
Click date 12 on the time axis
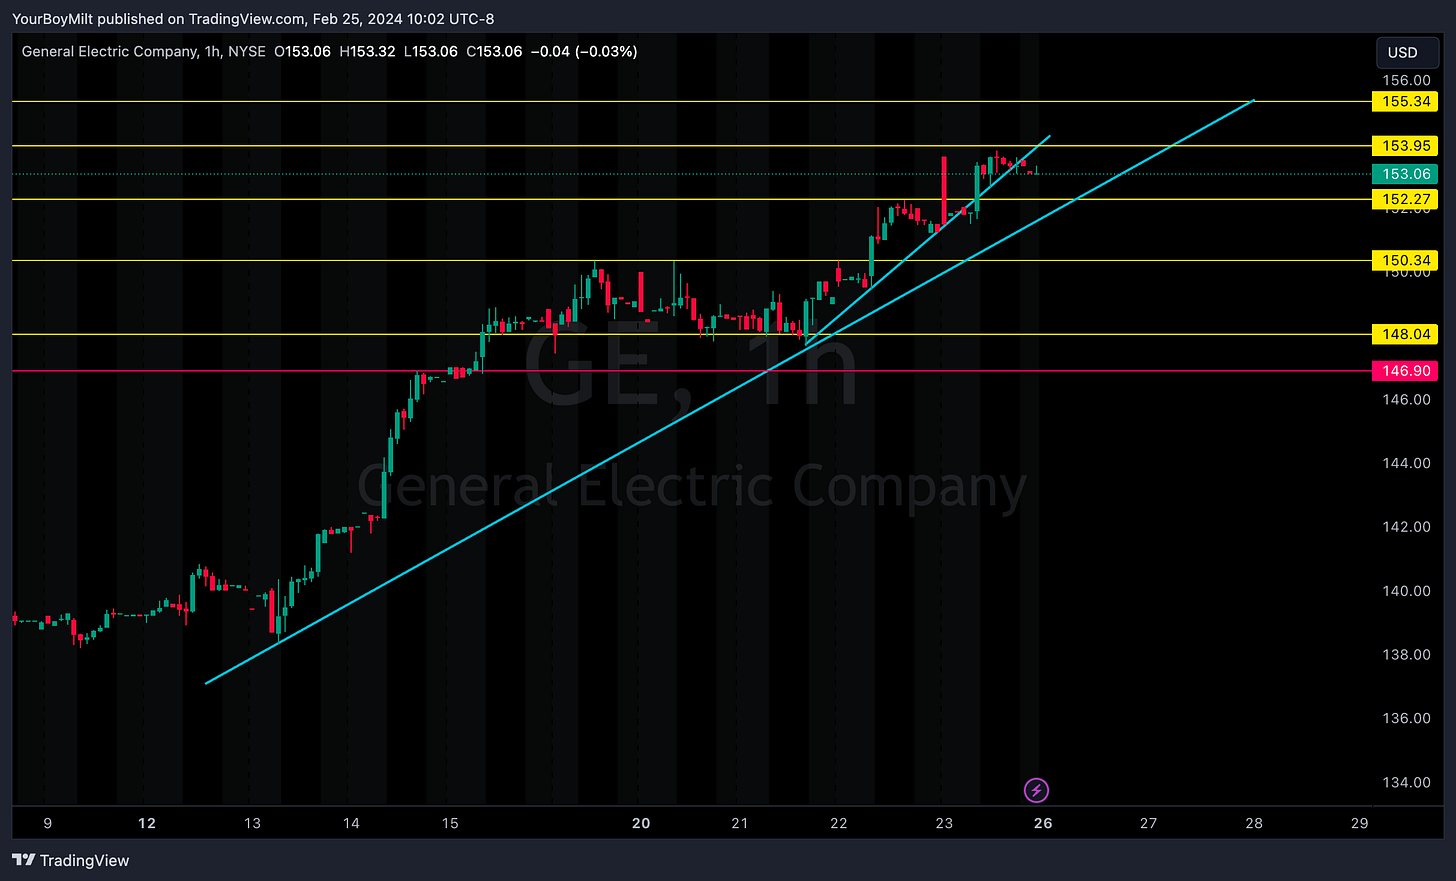pos(147,823)
